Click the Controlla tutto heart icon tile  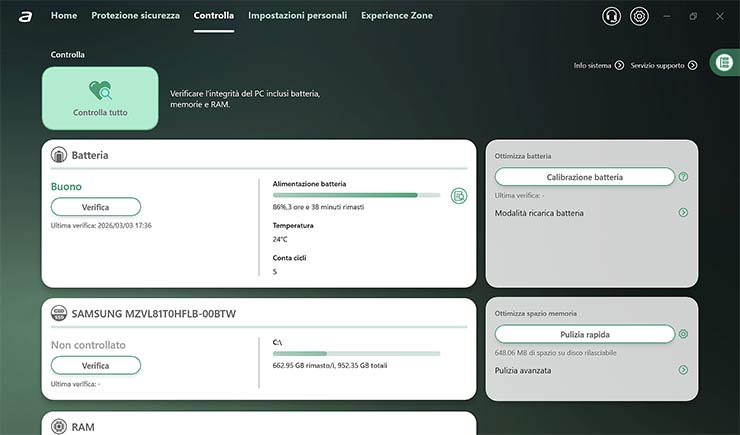coord(100,98)
